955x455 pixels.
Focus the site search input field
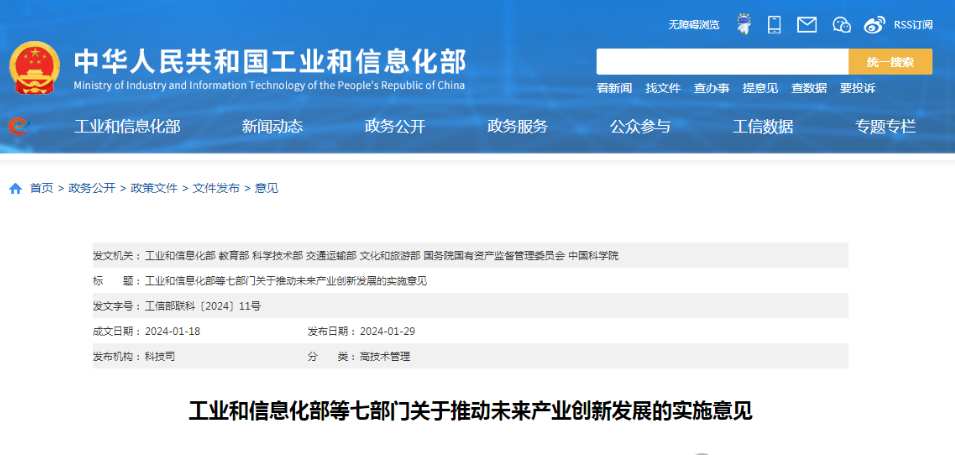[722, 62]
